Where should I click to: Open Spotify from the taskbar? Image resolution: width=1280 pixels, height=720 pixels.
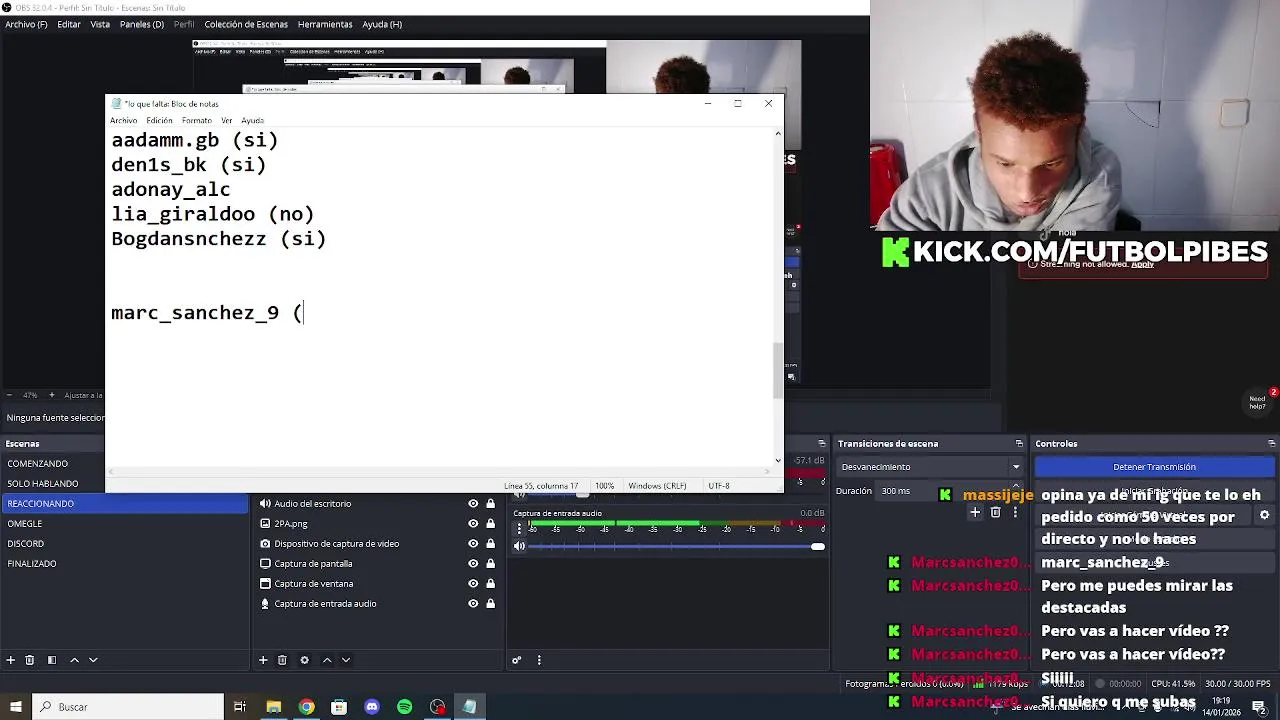[405, 707]
